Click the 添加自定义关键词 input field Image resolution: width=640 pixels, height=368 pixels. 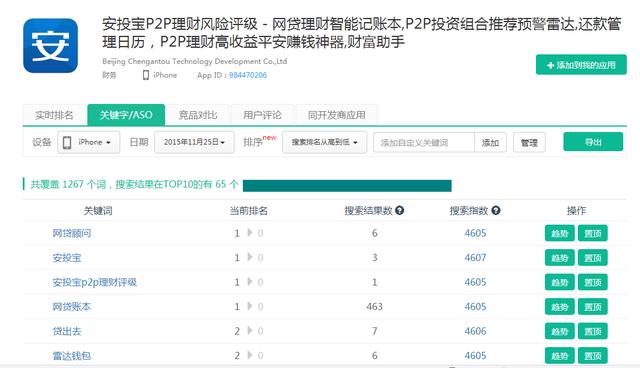[424, 143]
